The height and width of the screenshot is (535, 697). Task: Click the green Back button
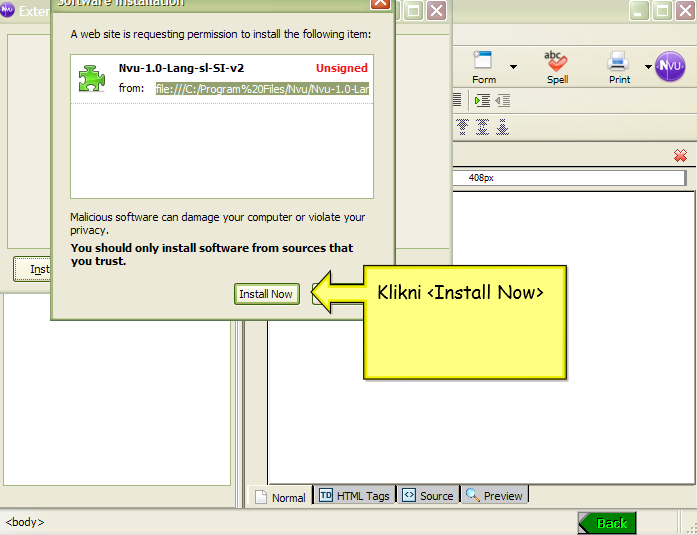click(x=606, y=523)
